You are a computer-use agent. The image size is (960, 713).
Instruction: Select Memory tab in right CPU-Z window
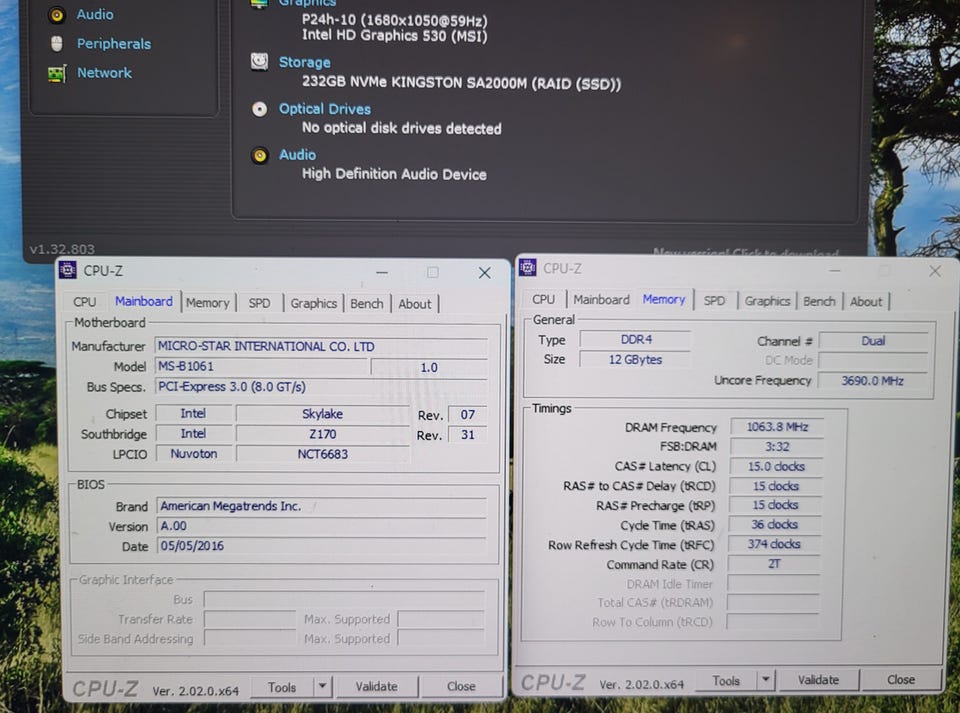coord(664,299)
